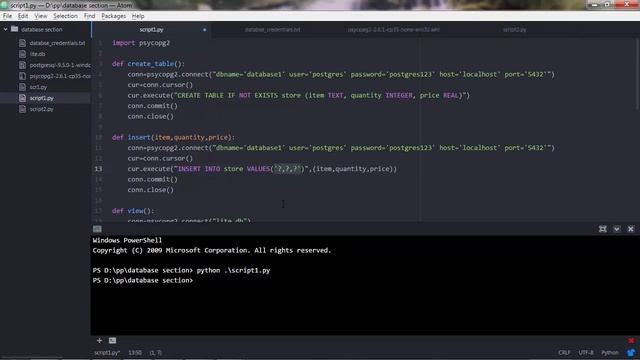Click folder icon of database section
This screenshot has width=640, height=360.
[x=14, y=29]
